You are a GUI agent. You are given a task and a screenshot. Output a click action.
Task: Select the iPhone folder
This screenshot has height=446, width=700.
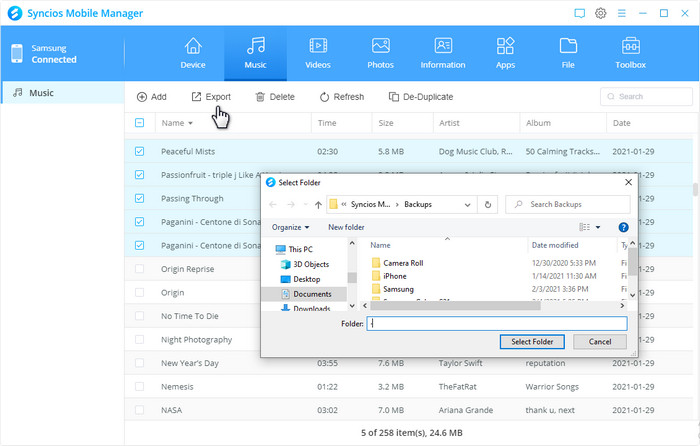(389, 276)
